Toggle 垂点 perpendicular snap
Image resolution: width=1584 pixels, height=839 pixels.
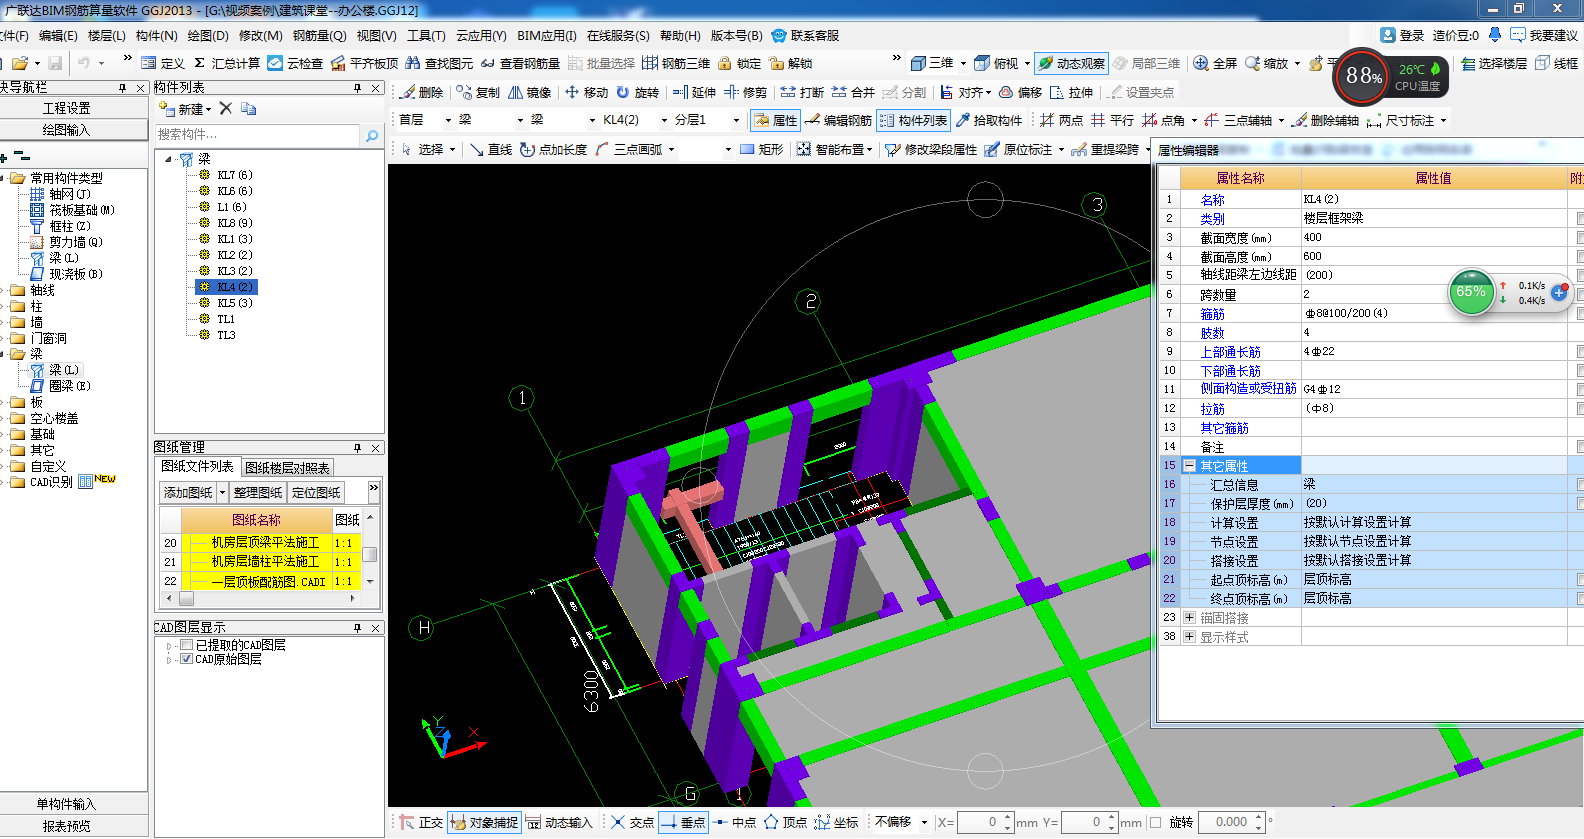683,822
